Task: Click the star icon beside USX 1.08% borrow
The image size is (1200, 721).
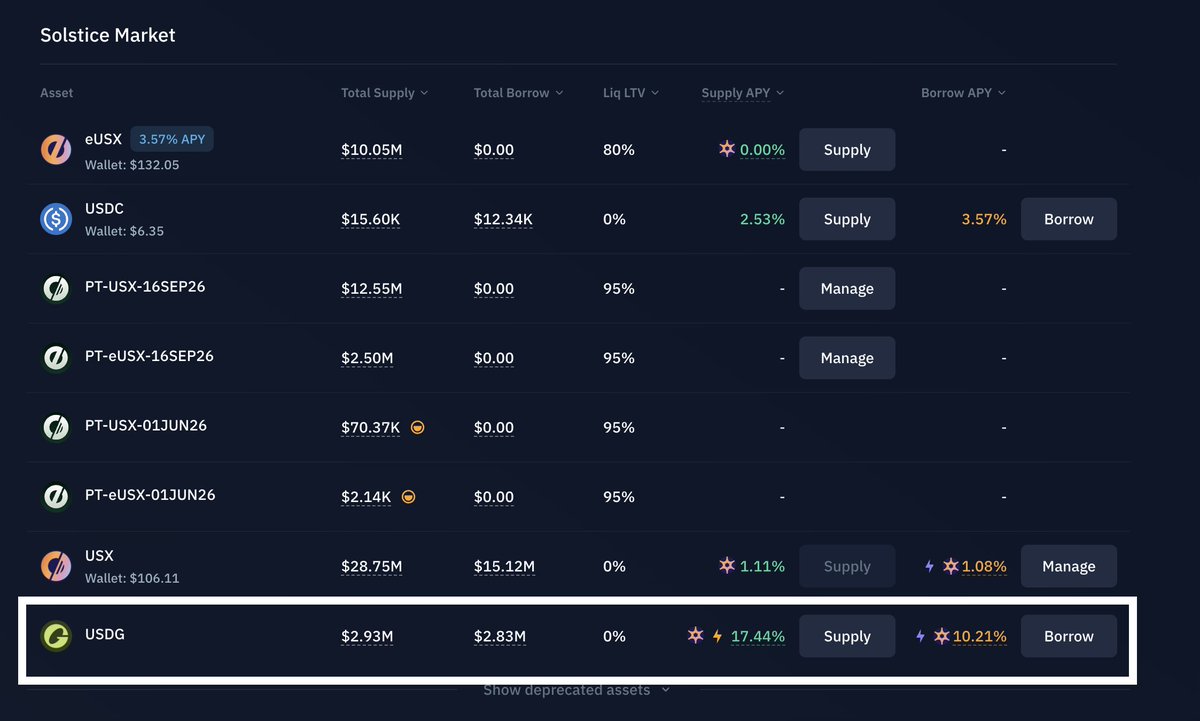Action: (951, 566)
